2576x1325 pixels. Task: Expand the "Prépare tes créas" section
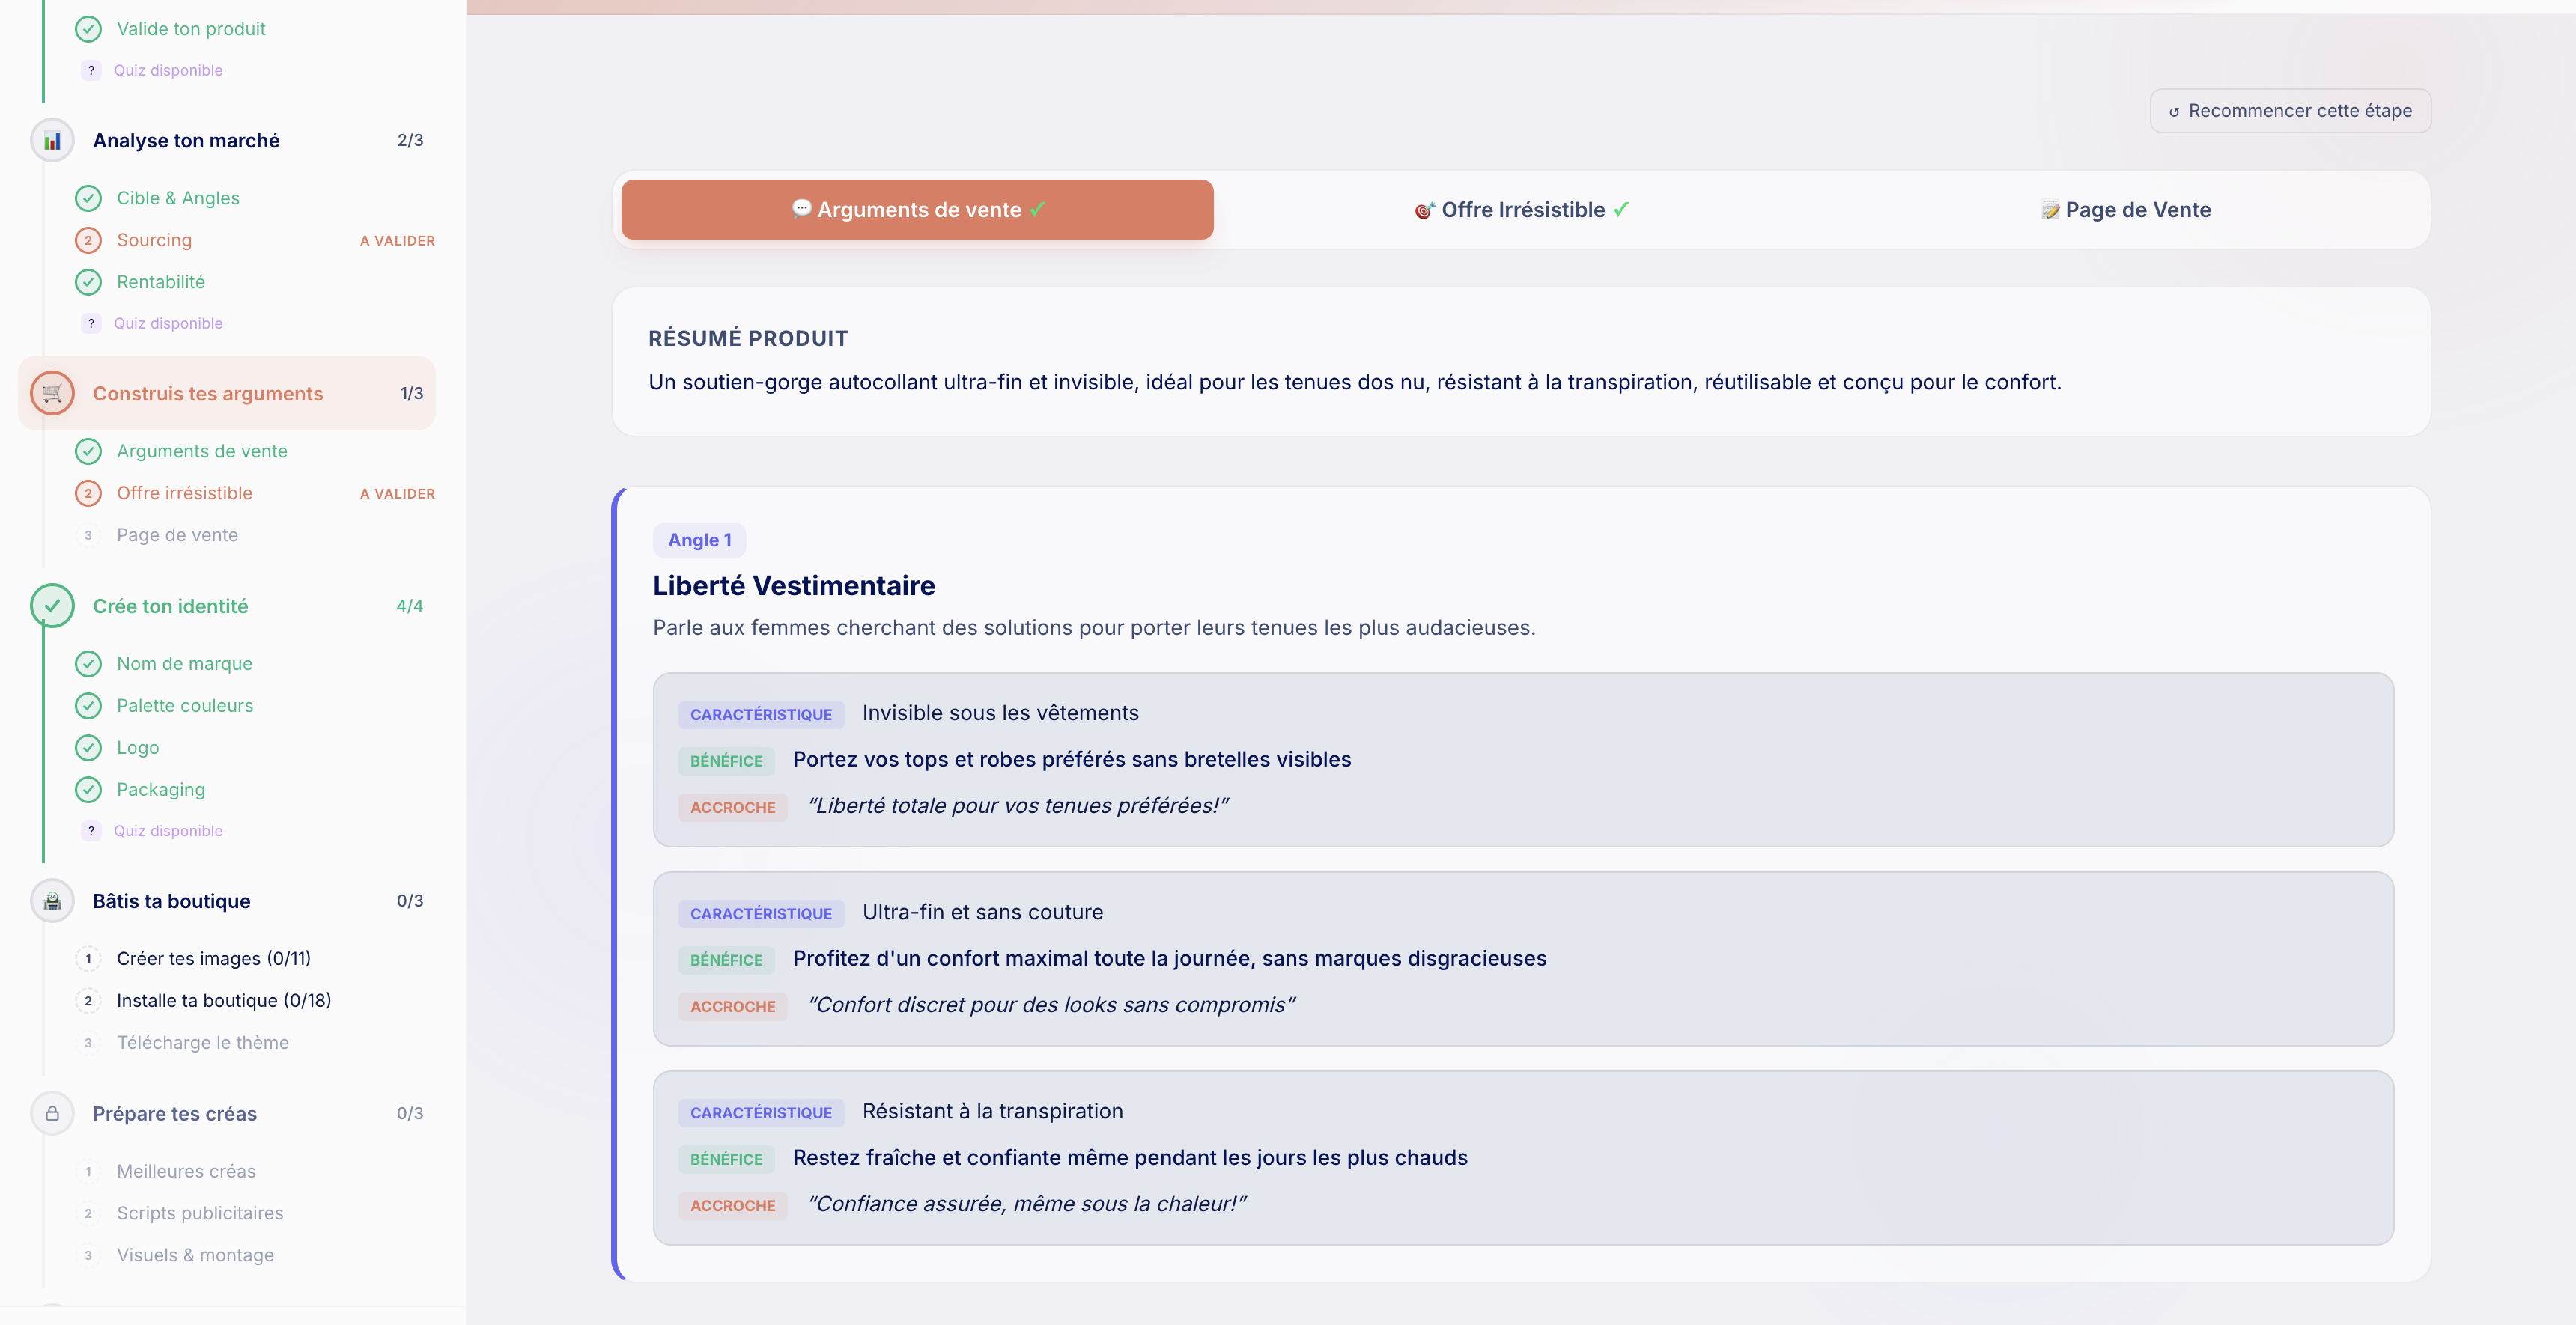click(x=175, y=1113)
